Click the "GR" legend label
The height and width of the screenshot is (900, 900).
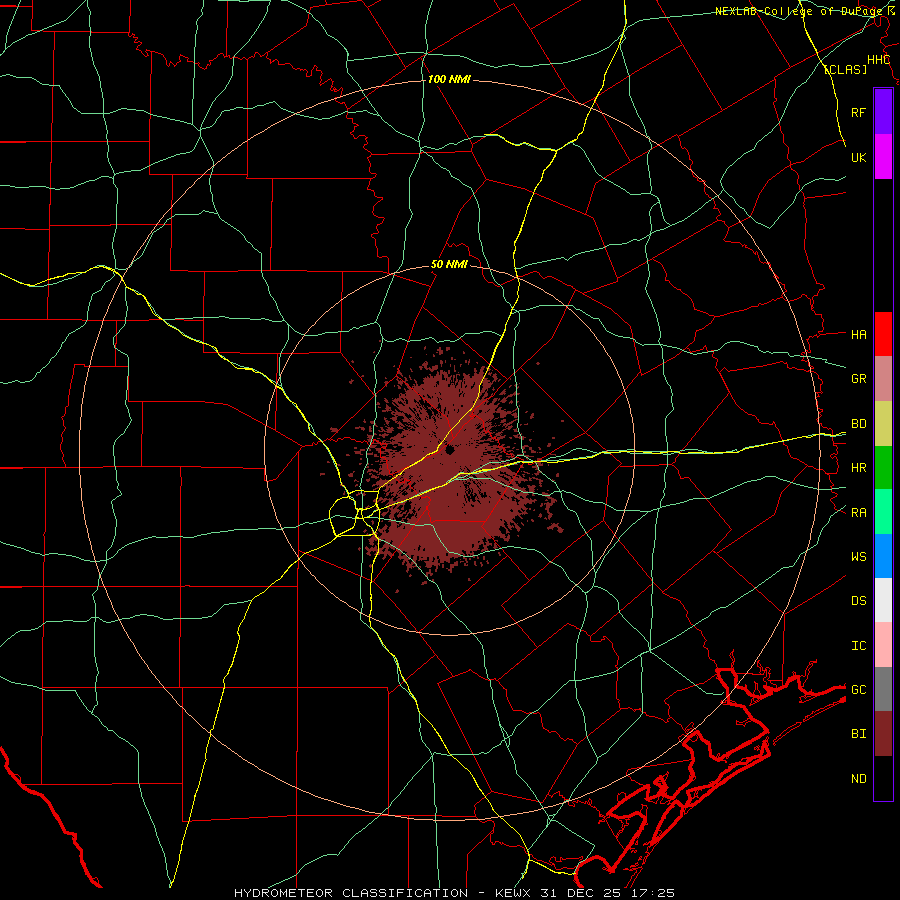pos(858,378)
